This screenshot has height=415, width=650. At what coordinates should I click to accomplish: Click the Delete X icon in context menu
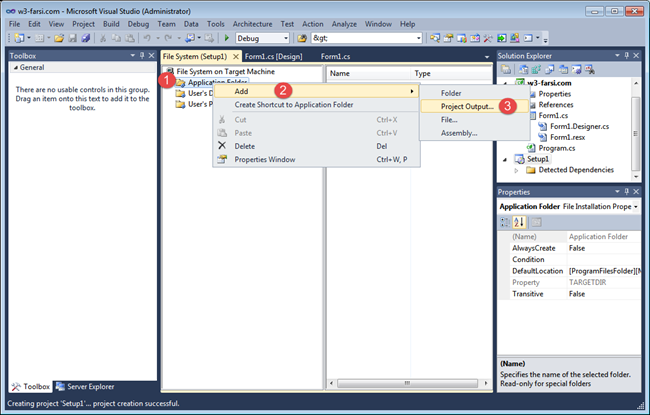coord(222,146)
